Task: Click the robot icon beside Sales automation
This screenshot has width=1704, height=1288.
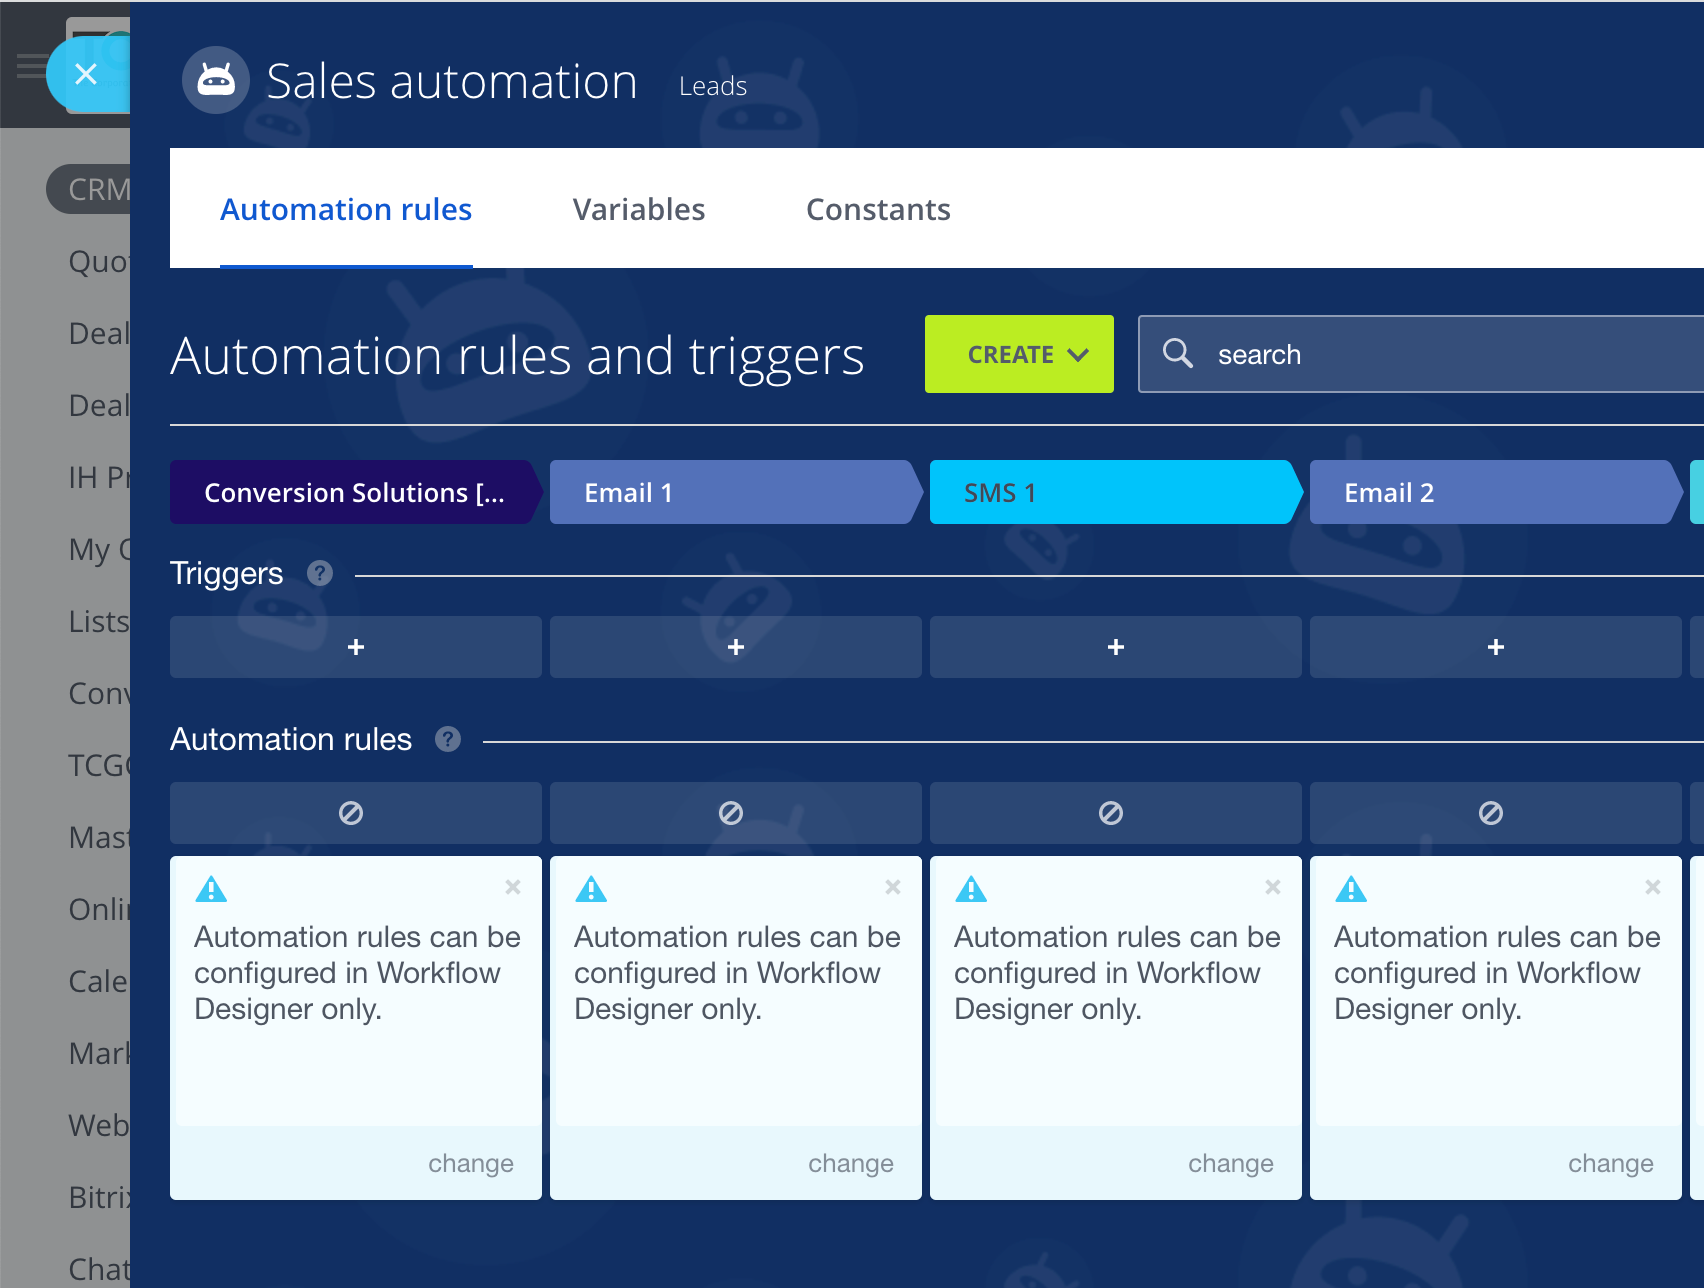Action: [x=216, y=80]
